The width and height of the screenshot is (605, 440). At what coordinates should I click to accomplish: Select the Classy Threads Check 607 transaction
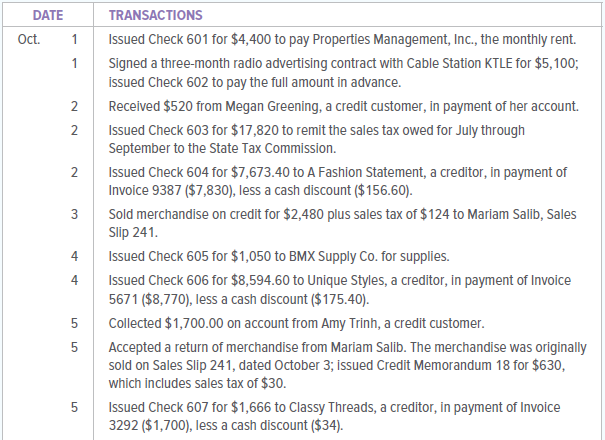340,416
